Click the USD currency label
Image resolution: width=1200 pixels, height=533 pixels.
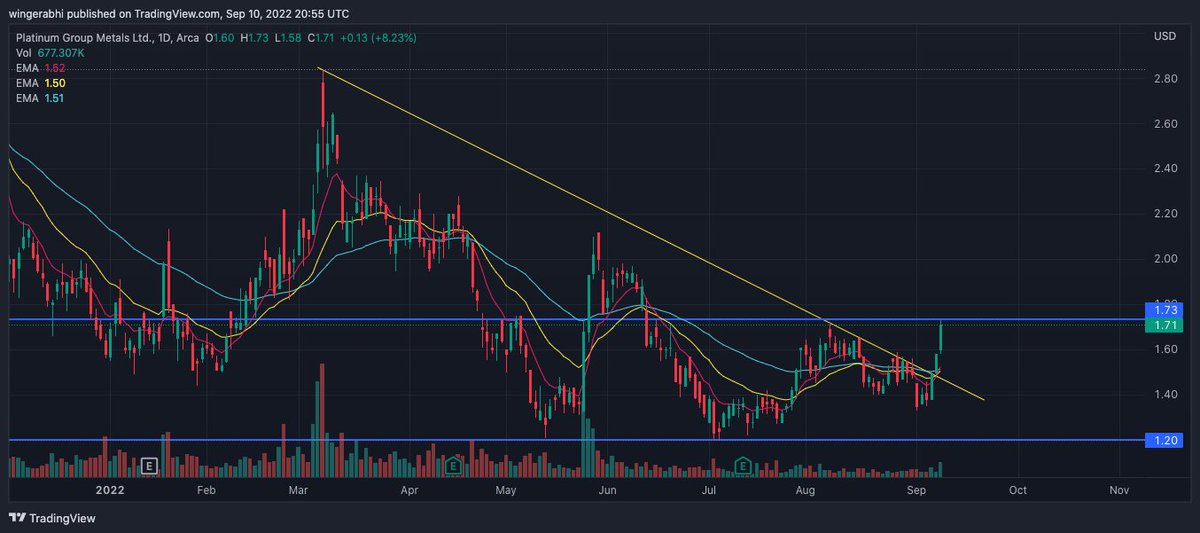tap(1164, 37)
